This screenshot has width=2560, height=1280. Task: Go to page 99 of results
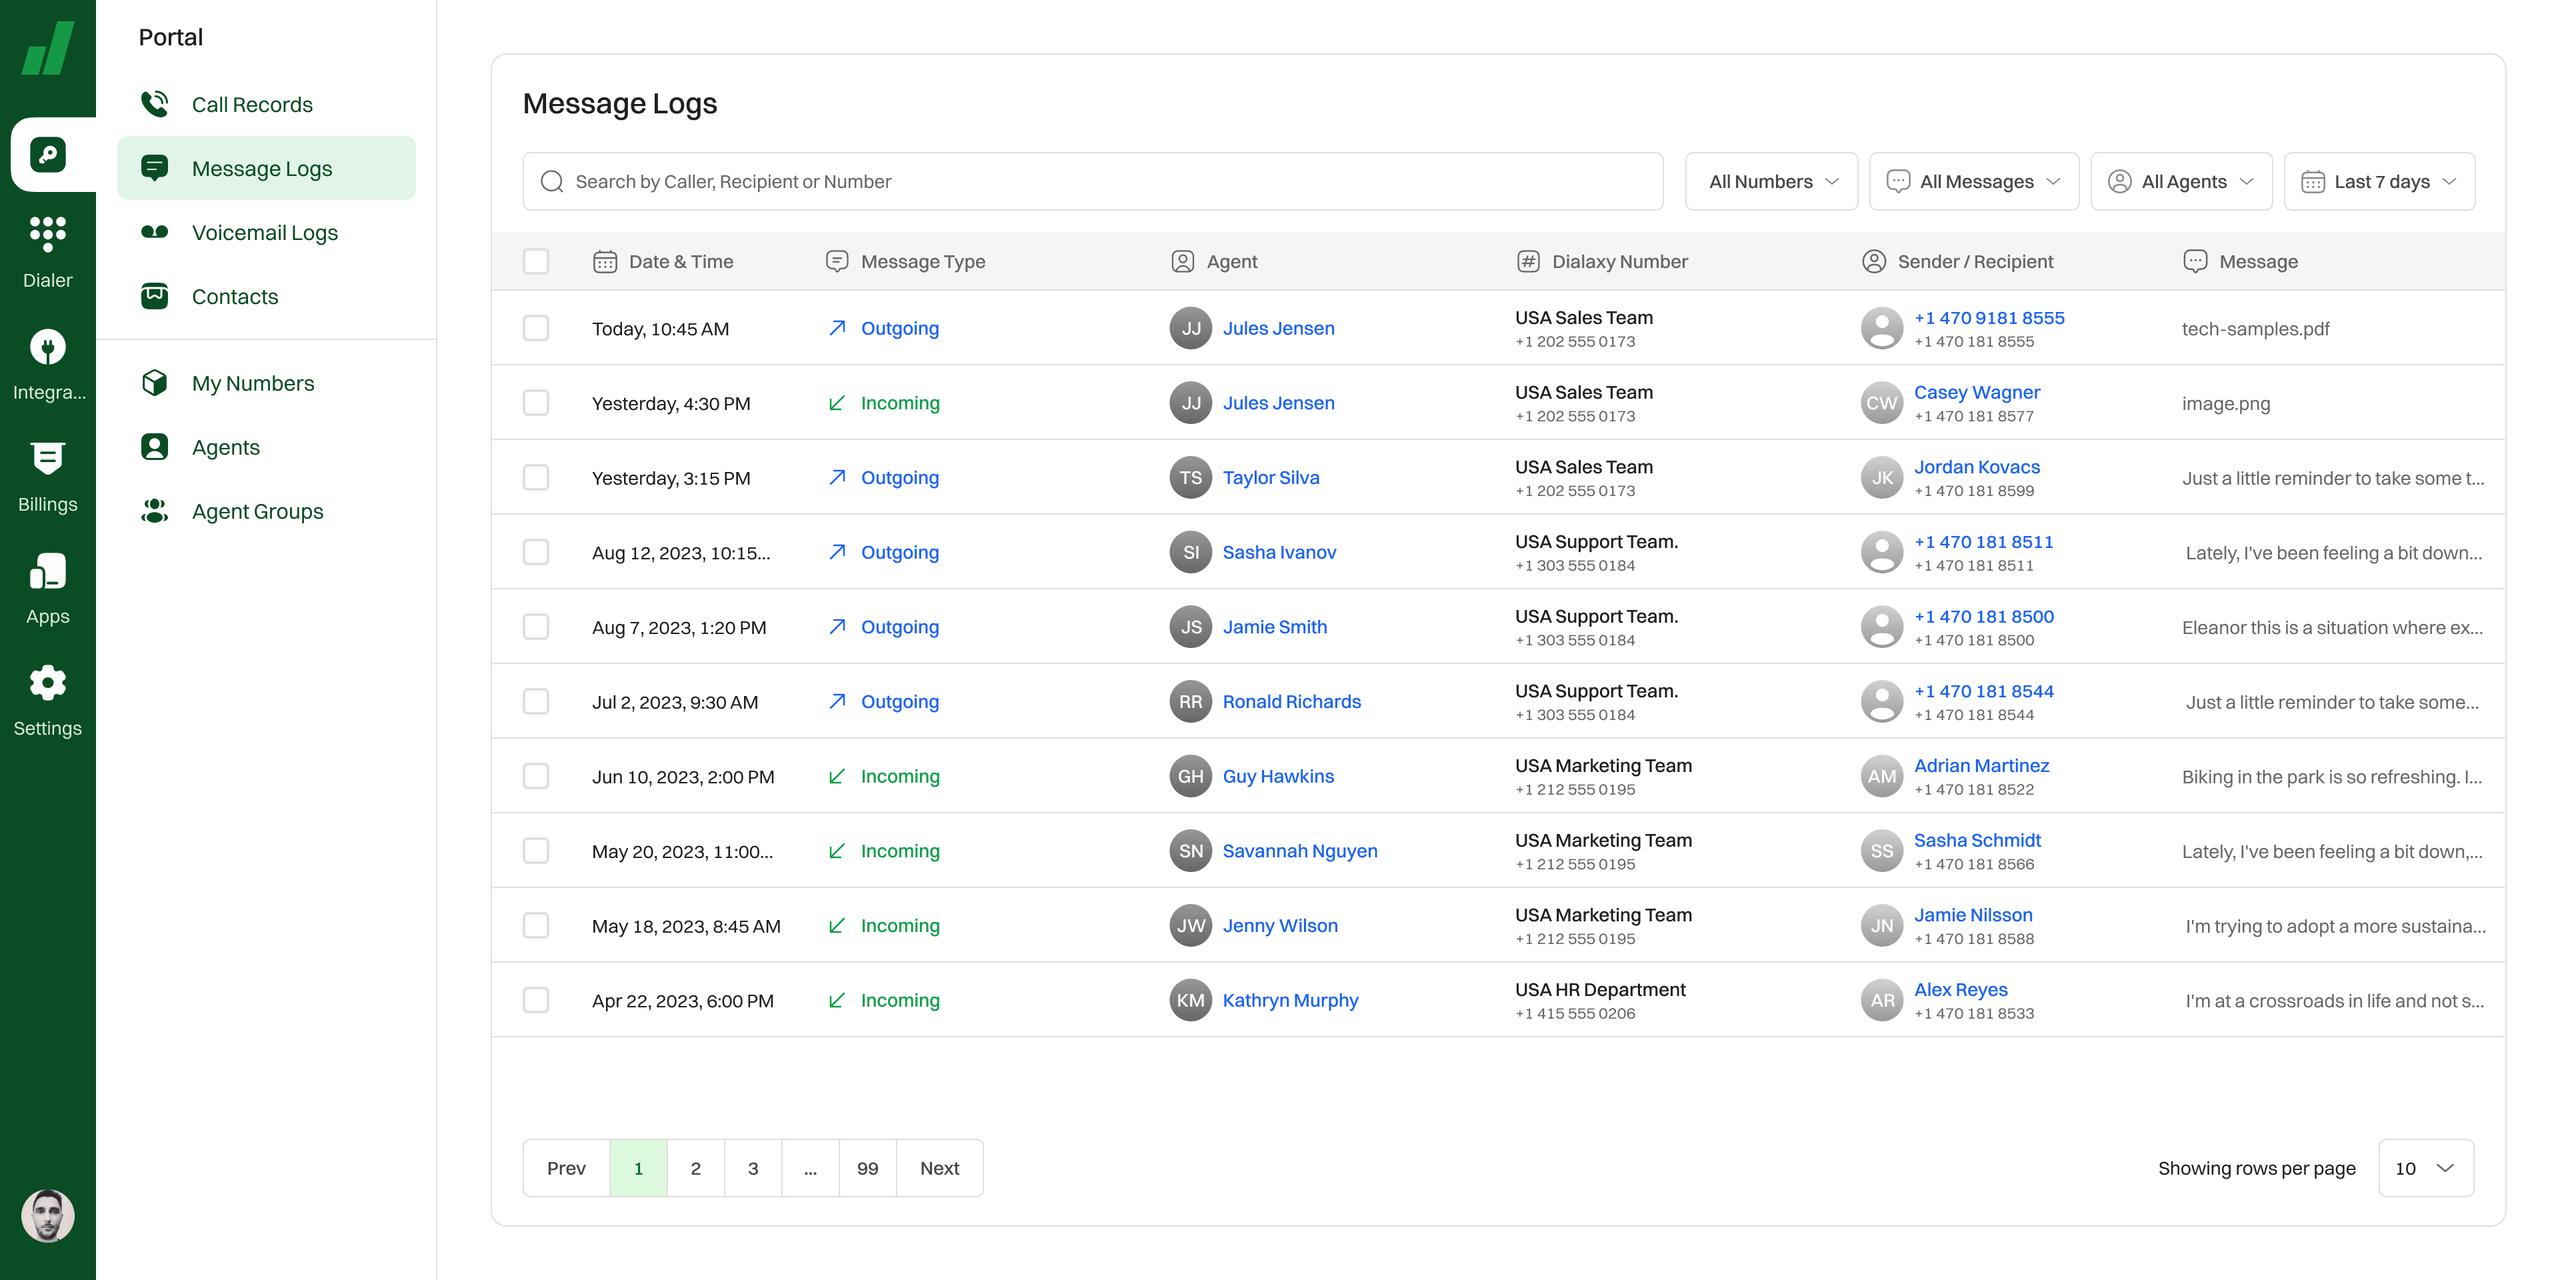coord(867,1168)
